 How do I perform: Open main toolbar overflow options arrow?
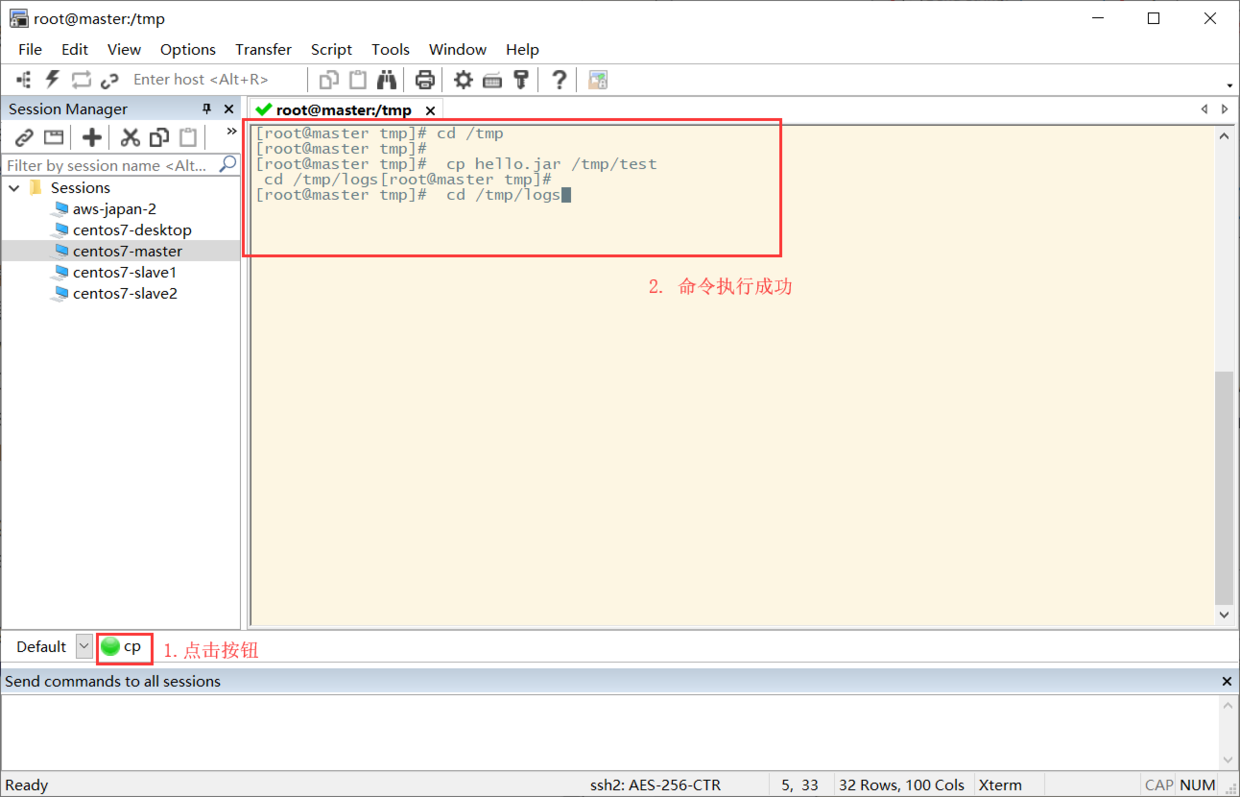click(x=1229, y=86)
